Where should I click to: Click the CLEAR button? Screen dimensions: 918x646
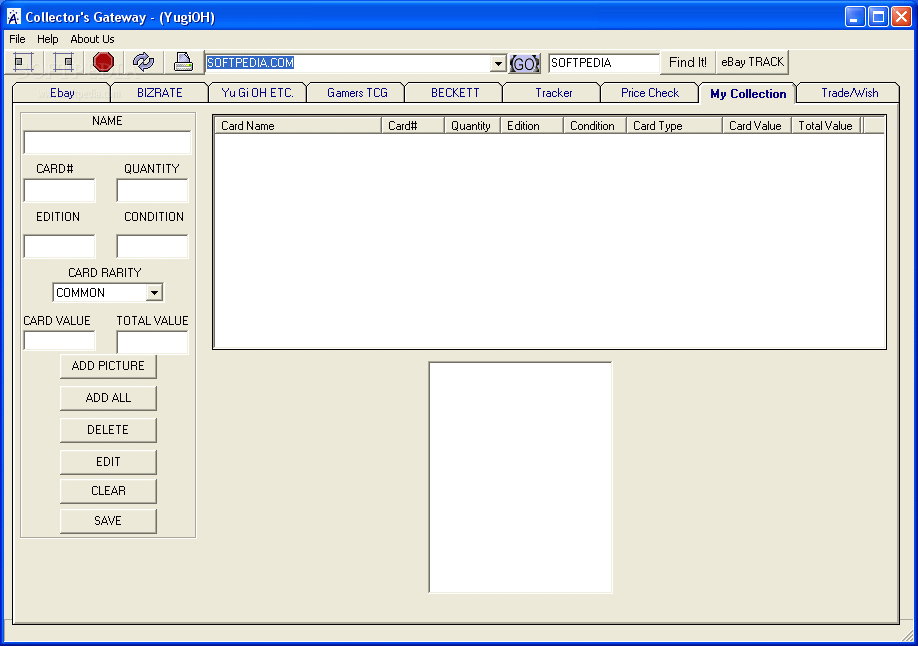tap(108, 491)
